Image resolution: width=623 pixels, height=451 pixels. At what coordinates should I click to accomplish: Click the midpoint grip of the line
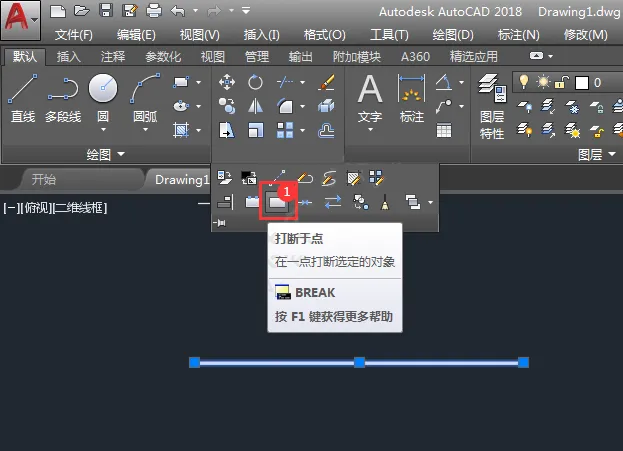click(359, 362)
